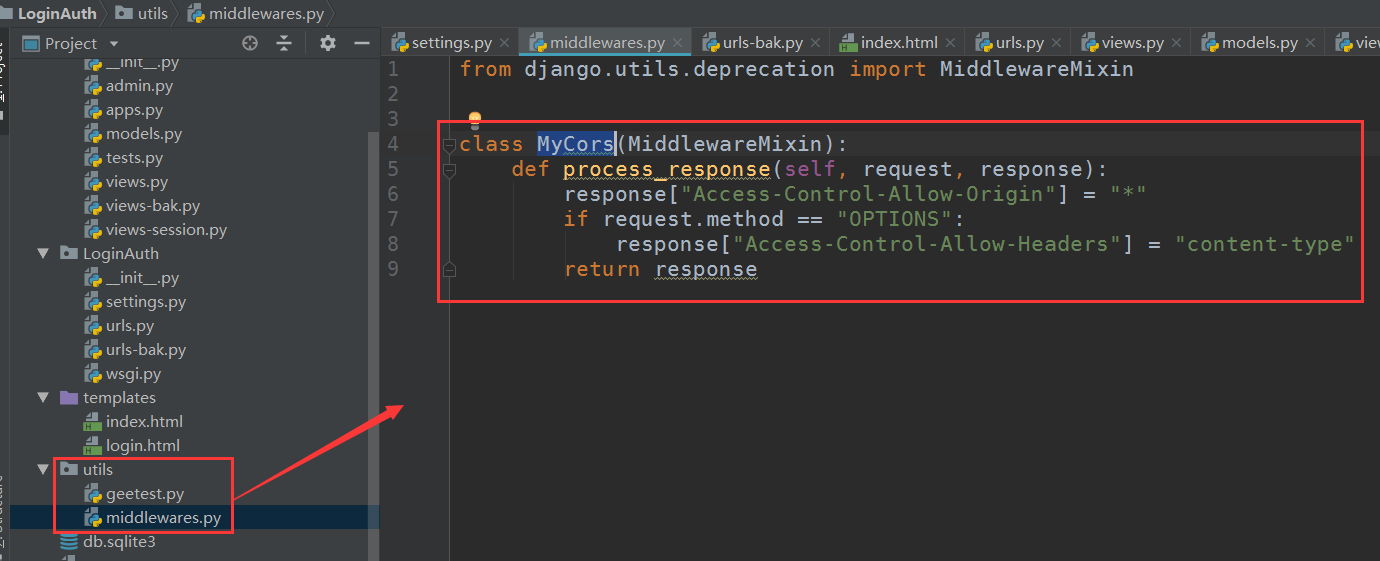Collapse the utils folder

[x=43, y=470]
